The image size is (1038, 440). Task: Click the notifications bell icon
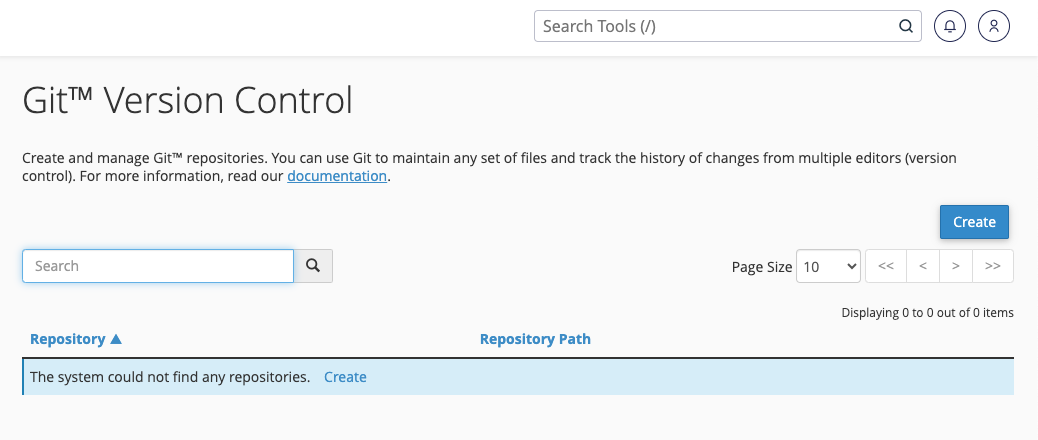950,27
